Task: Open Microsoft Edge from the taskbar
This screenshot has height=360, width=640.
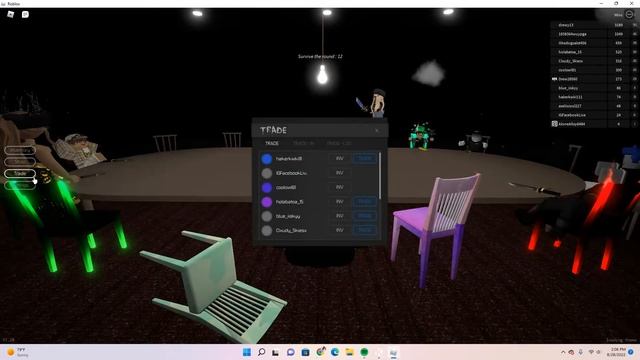Action: pos(335,352)
